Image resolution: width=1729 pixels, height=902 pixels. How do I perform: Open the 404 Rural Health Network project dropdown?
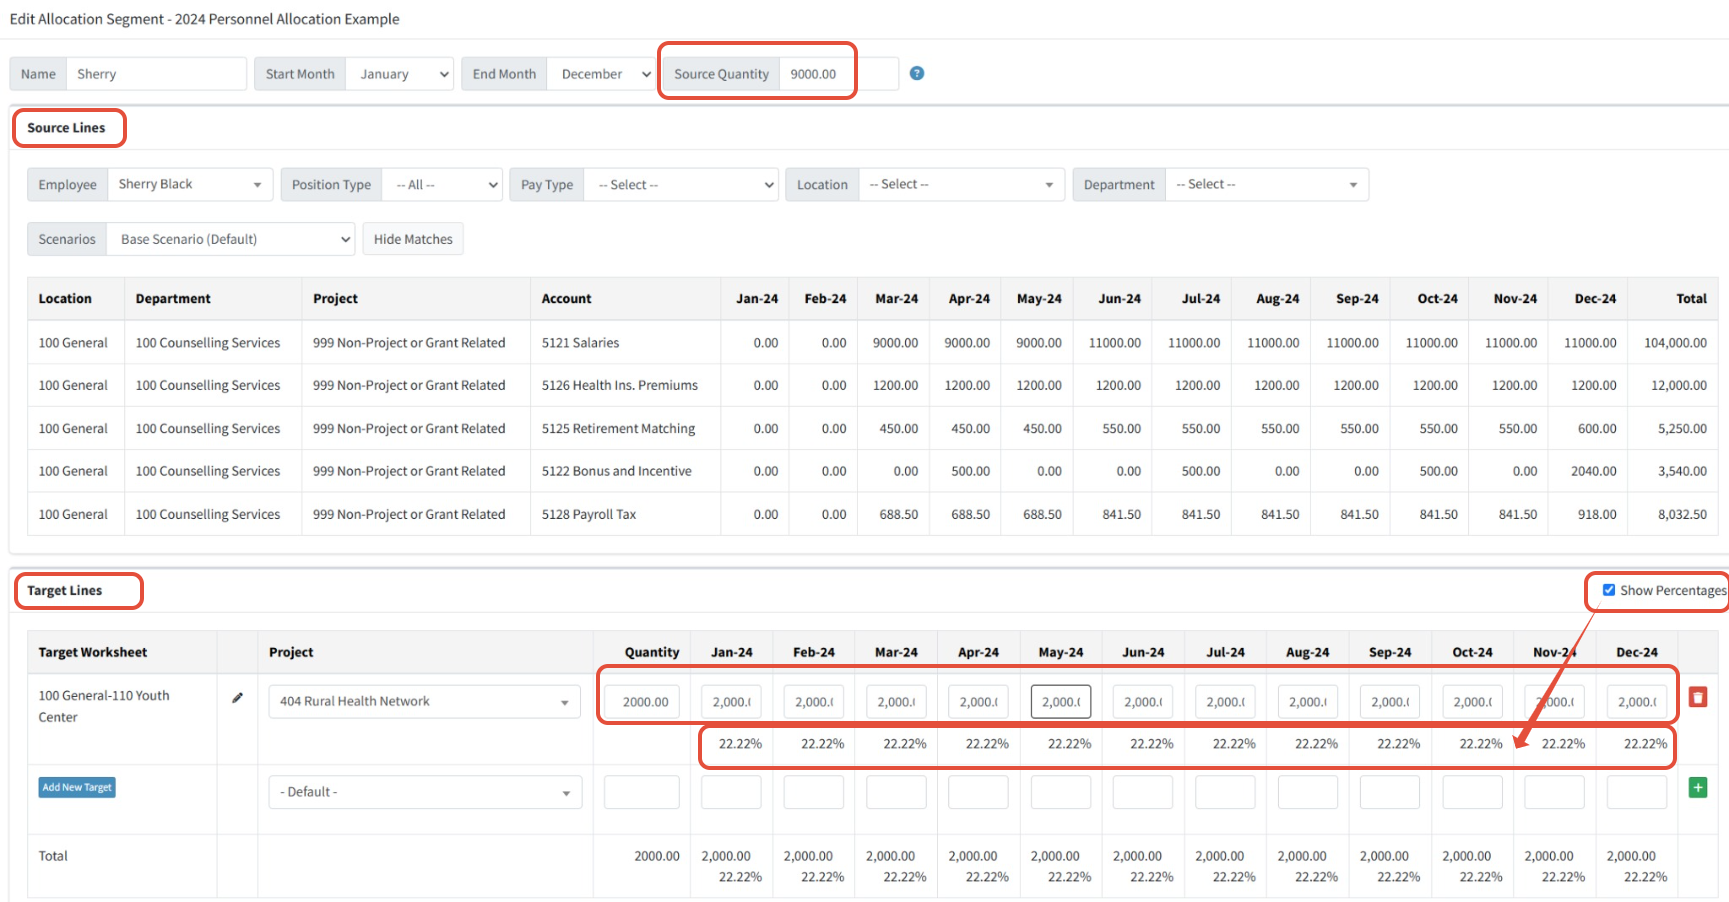tap(424, 702)
